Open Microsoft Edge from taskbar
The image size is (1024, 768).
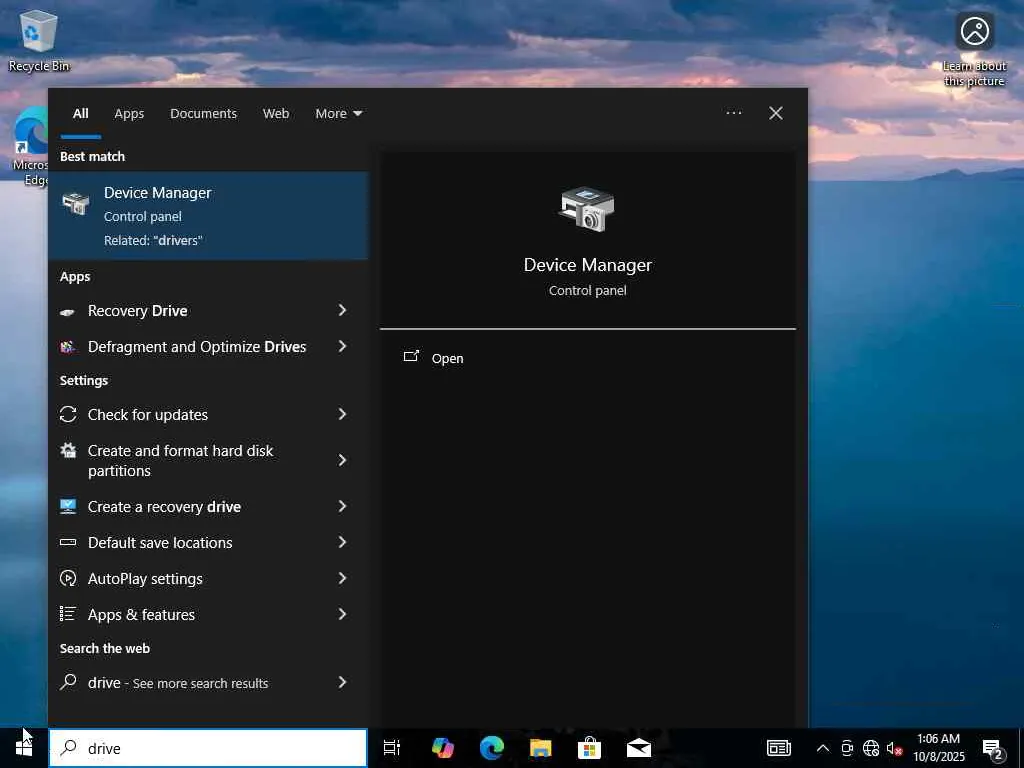(x=492, y=748)
